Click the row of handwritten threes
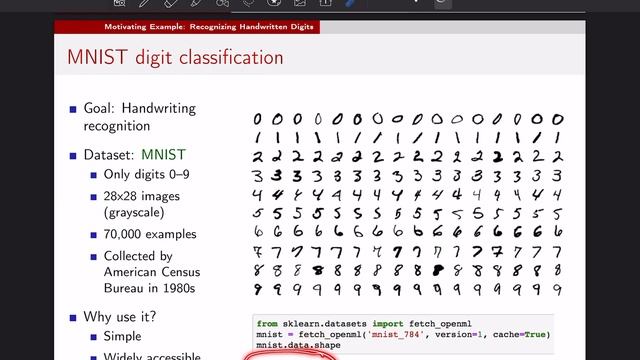Screen dimensions: 640x360 [408, 176]
